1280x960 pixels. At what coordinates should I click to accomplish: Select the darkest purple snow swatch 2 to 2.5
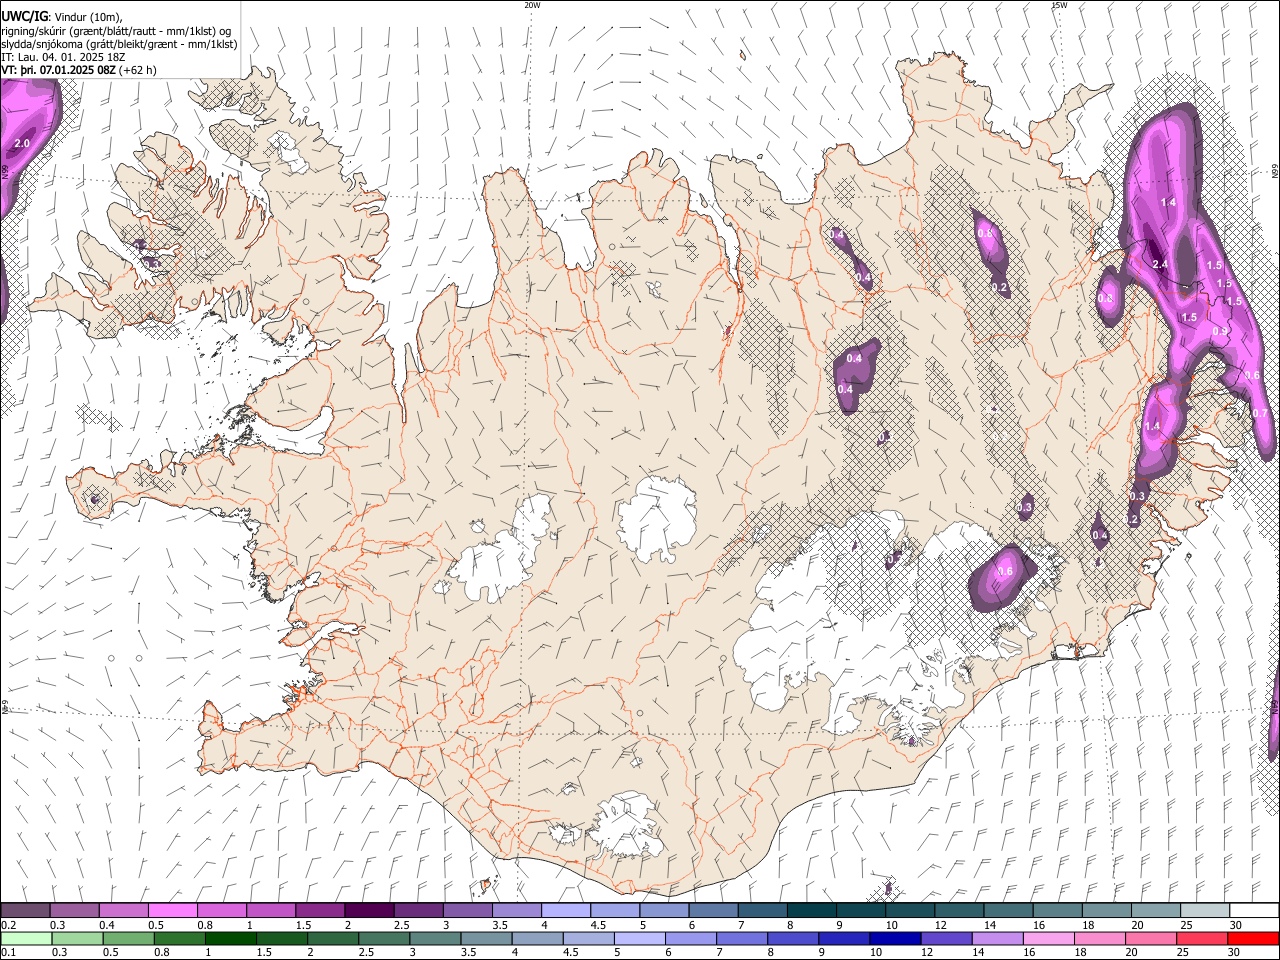[x=369, y=910]
